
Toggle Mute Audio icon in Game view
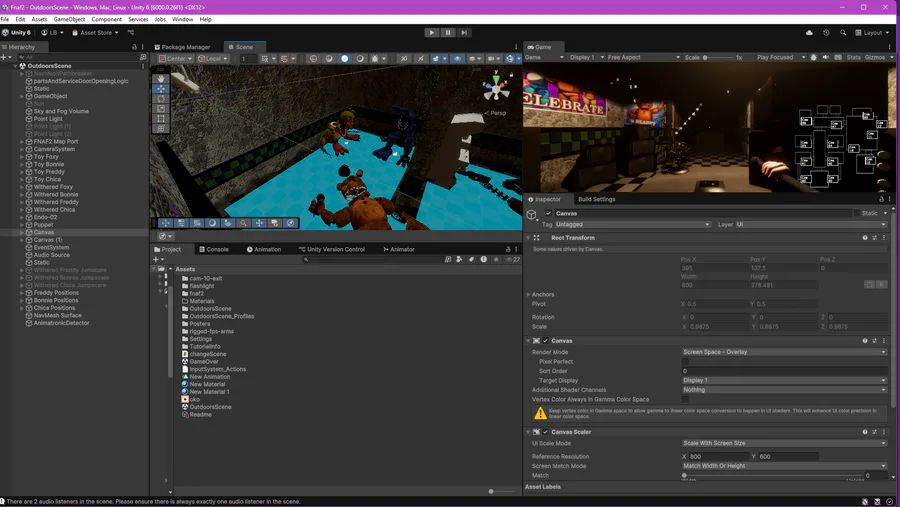click(826, 57)
